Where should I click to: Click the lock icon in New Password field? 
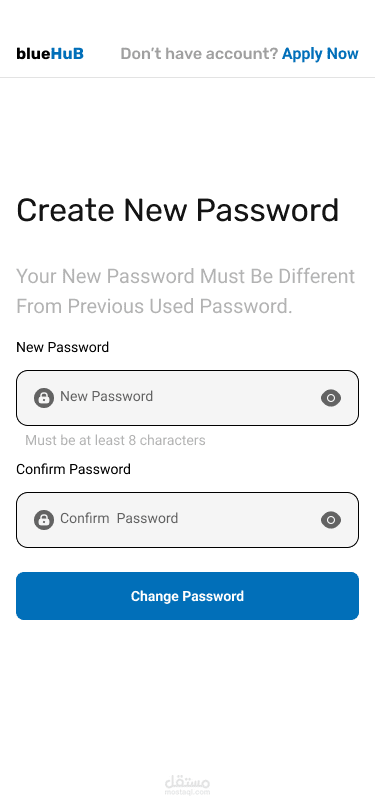point(44,398)
